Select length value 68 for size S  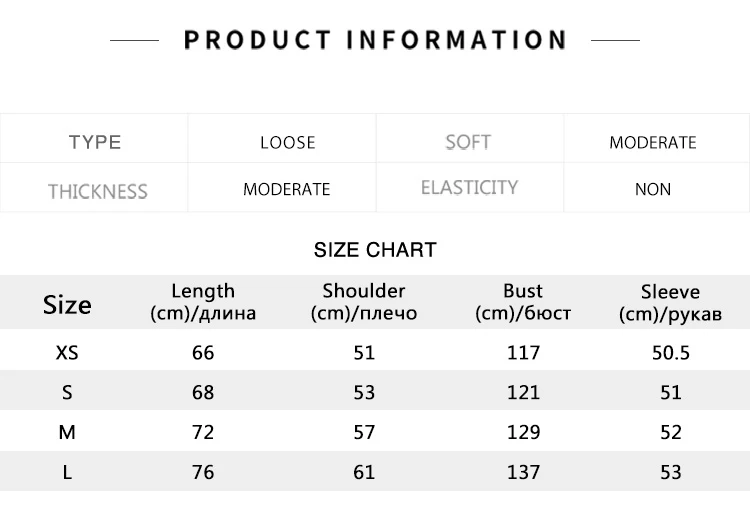click(x=203, y=392)
